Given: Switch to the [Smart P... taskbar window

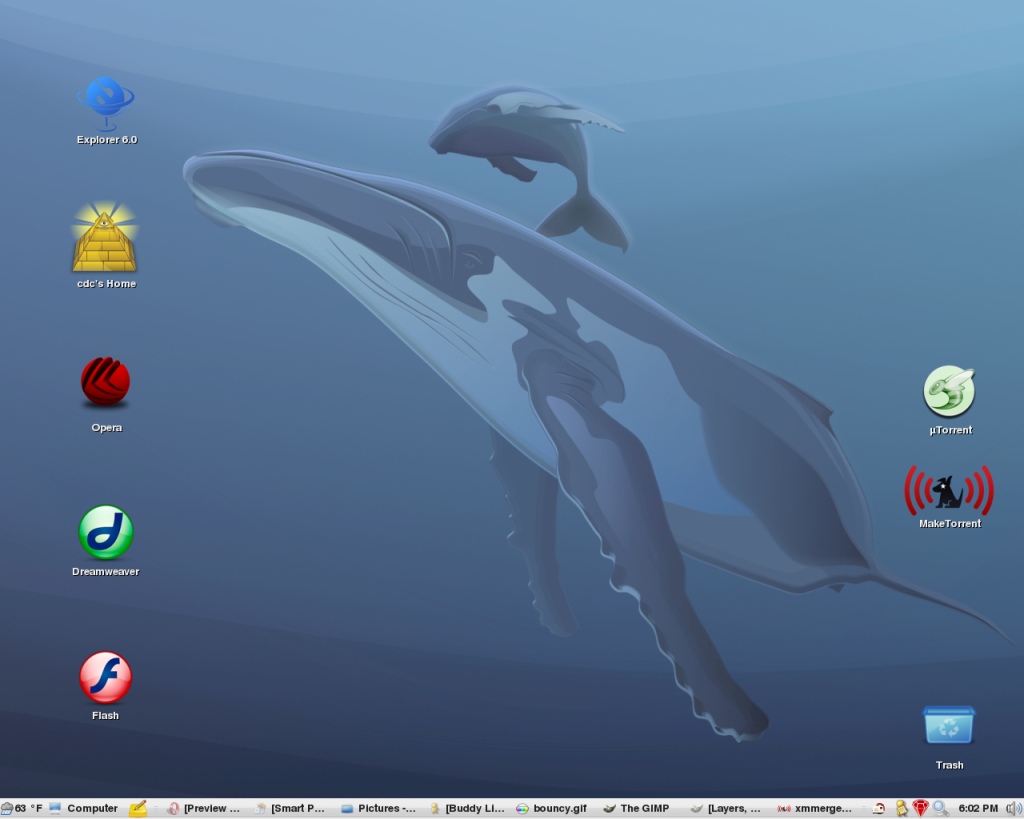Looking at the screenshot, I should [289, 809].
